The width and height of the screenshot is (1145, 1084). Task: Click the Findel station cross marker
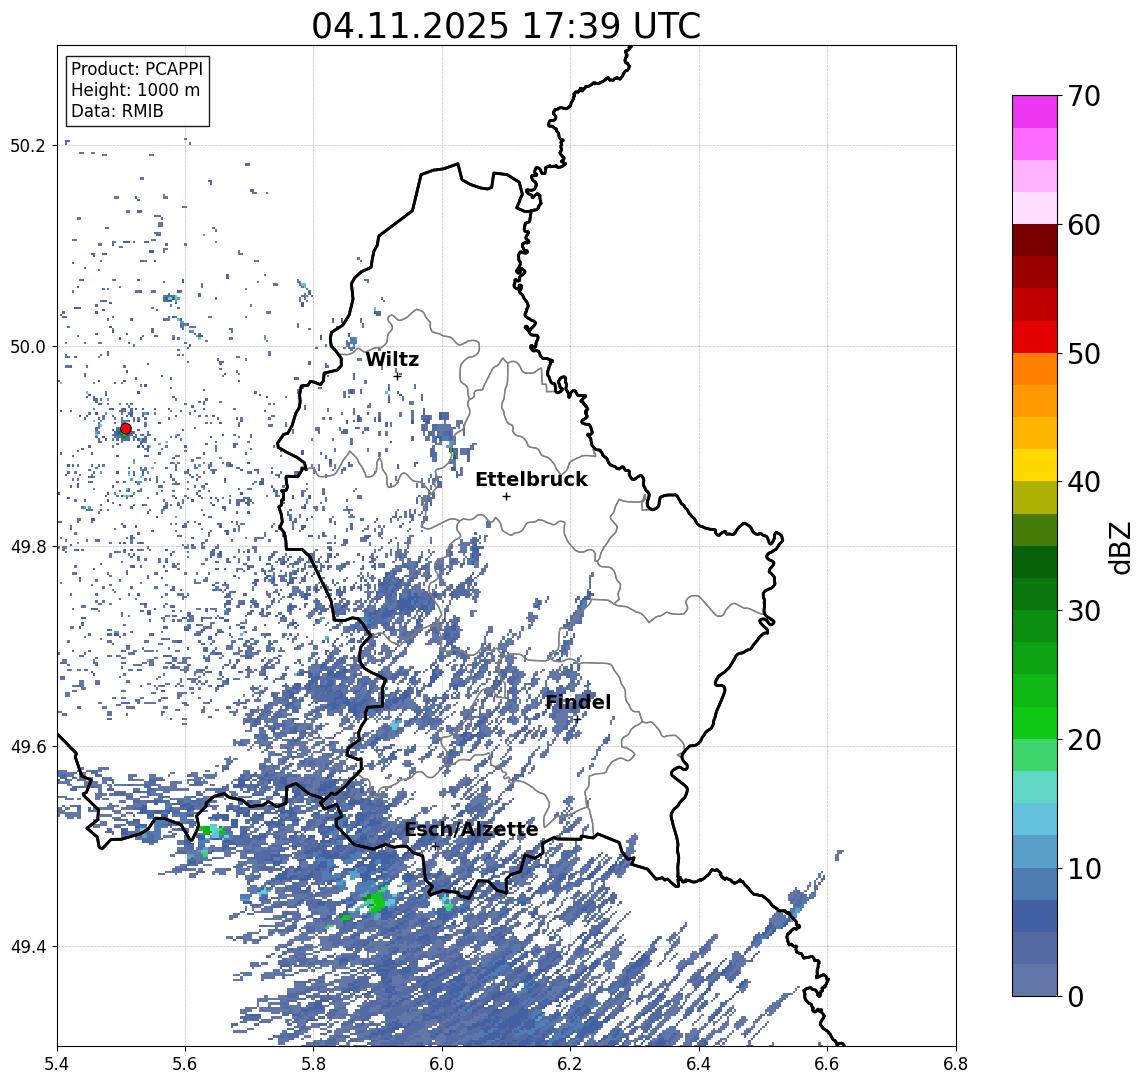click(577, 720)
